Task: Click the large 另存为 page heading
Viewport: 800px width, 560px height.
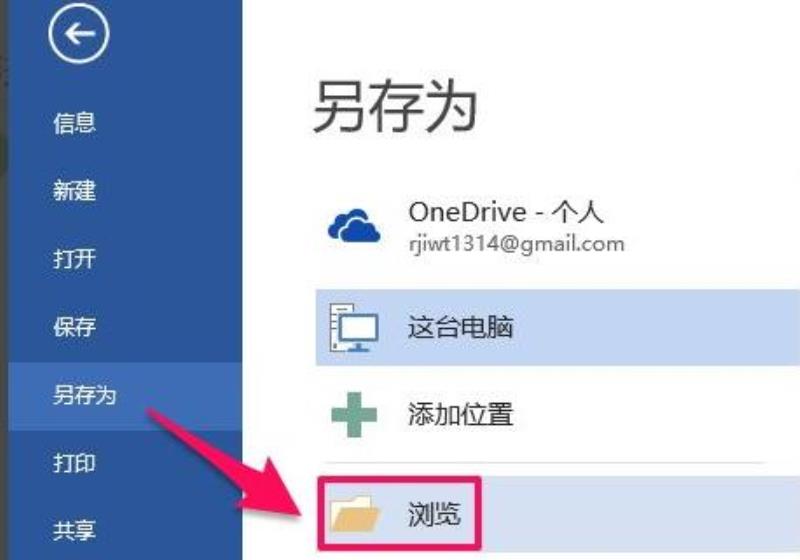Action: point(395,107)
